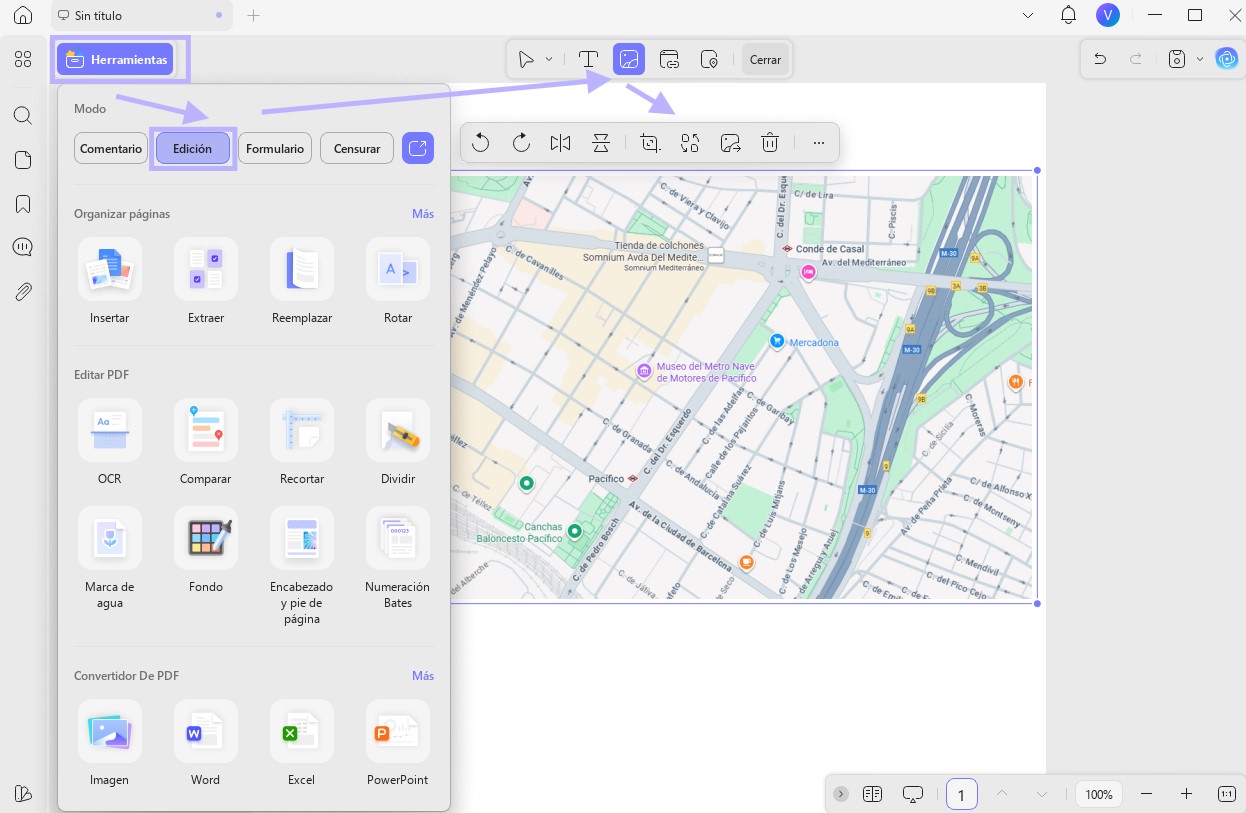This screenshot has height=813, width=1246.
Task: Add a new tab with plus
Action: click(253, 16)
